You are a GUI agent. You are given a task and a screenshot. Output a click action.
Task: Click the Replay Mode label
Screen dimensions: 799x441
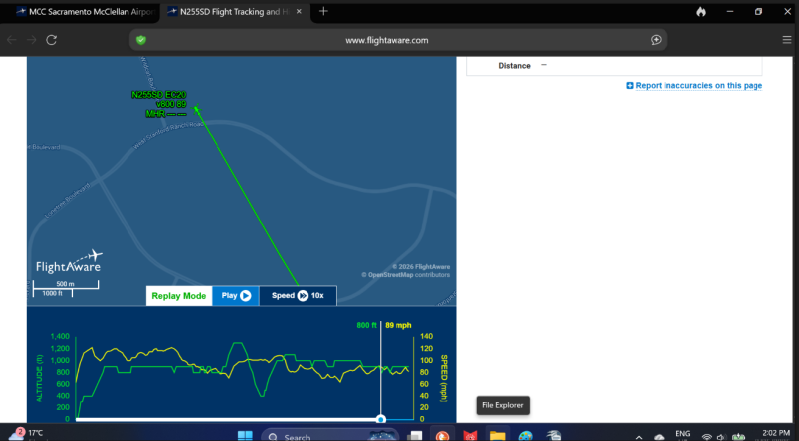coord(179,296)
